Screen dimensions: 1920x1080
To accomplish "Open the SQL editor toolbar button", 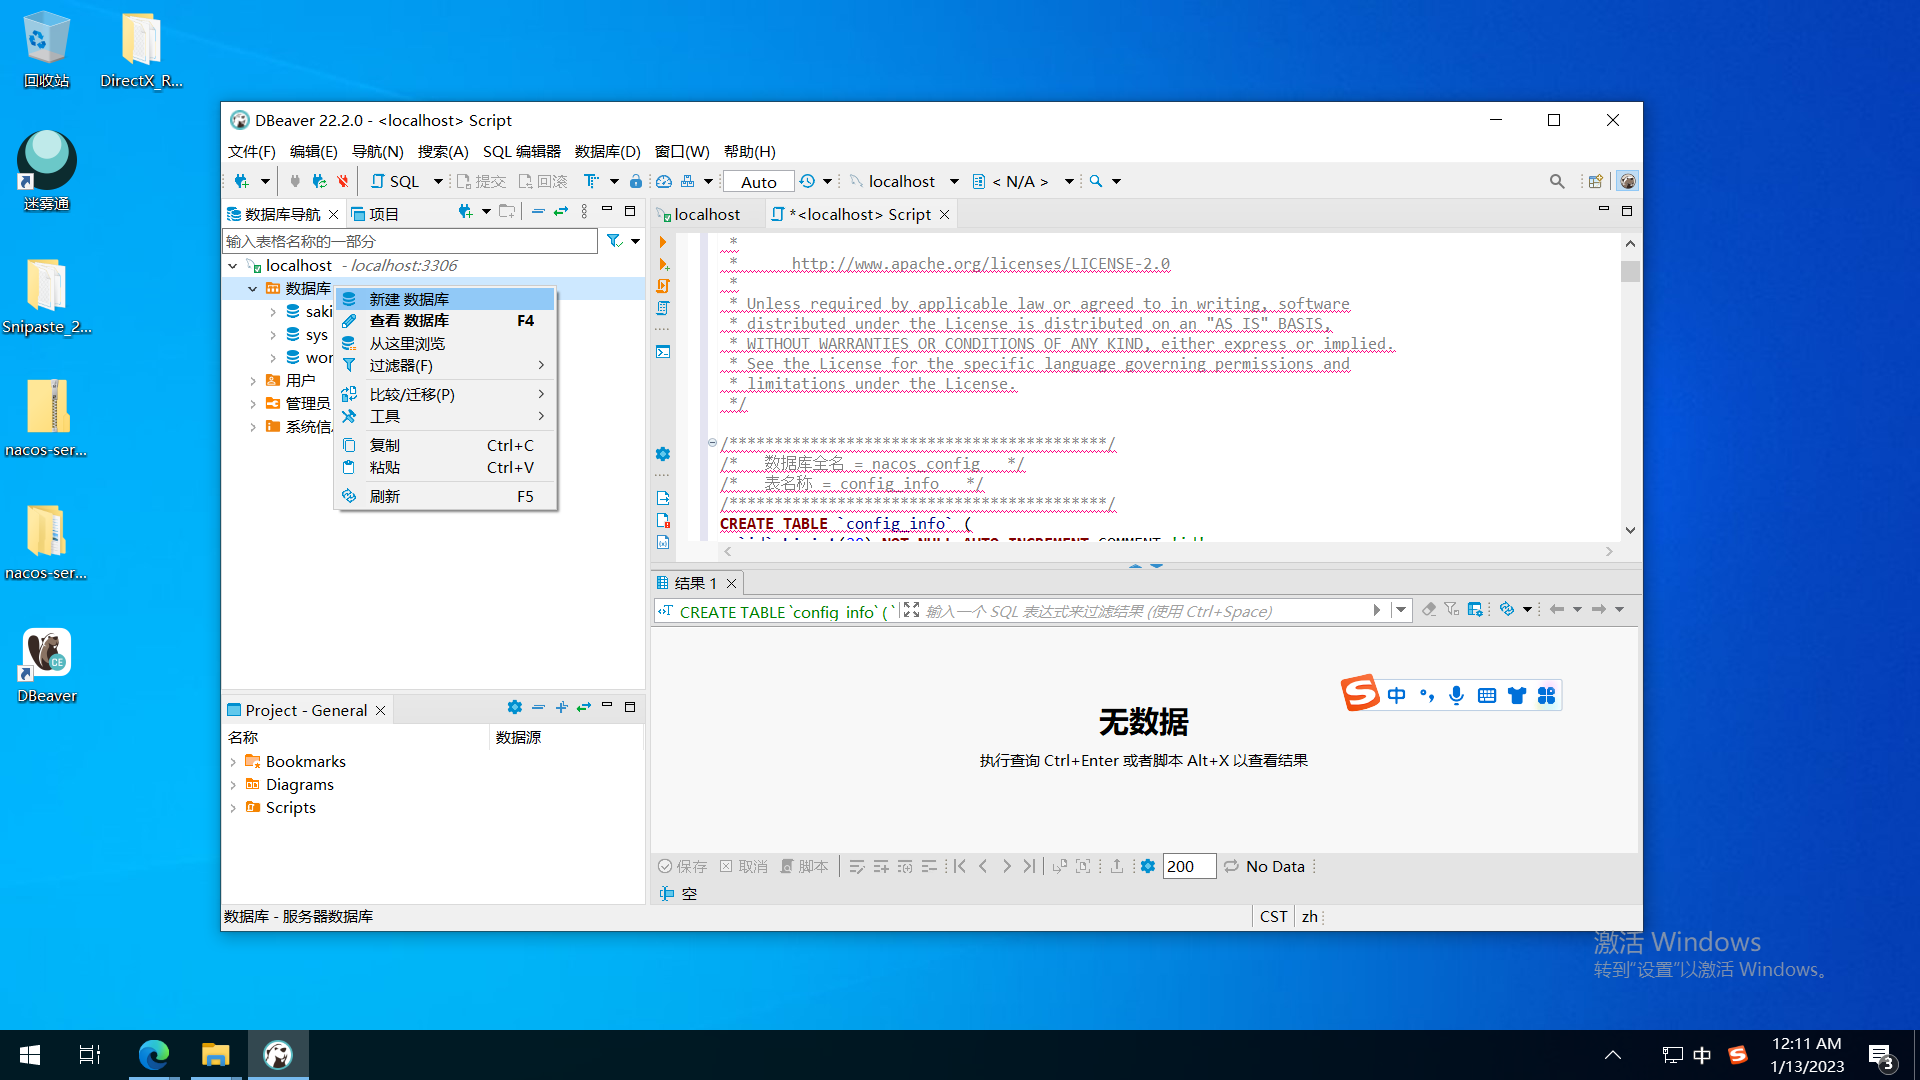I will click(395, 181).
